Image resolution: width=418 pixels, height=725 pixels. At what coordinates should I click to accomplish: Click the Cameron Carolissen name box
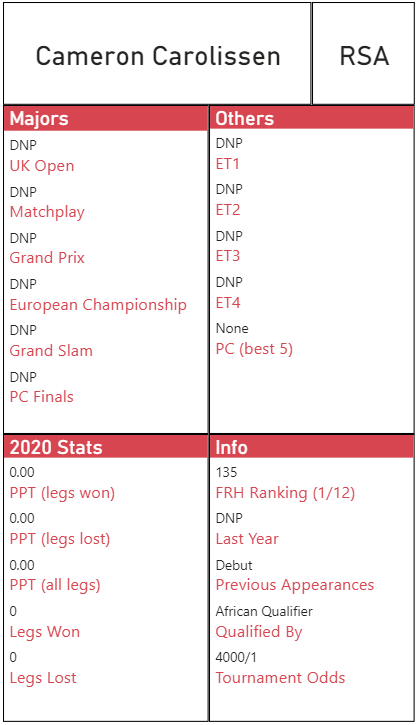click(x=157, y=54)
